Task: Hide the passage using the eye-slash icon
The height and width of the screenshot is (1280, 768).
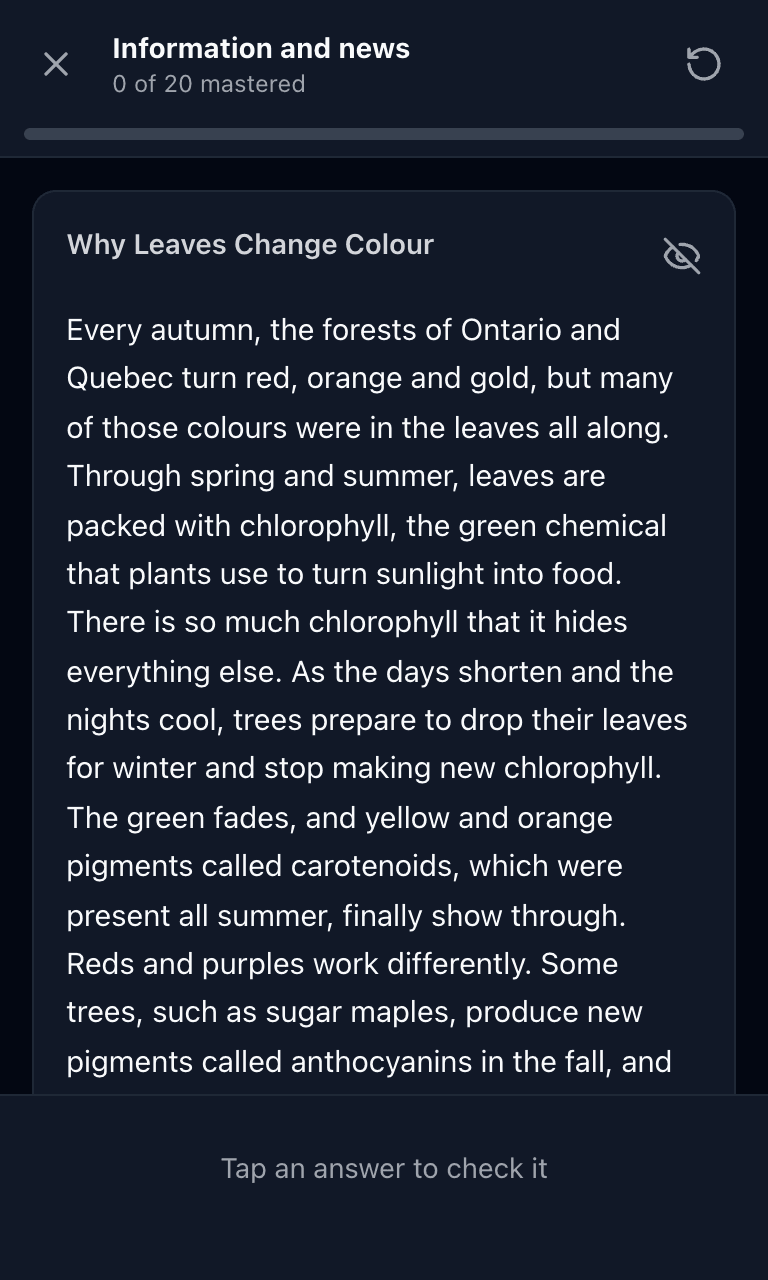Action: (x=682, y=256)
